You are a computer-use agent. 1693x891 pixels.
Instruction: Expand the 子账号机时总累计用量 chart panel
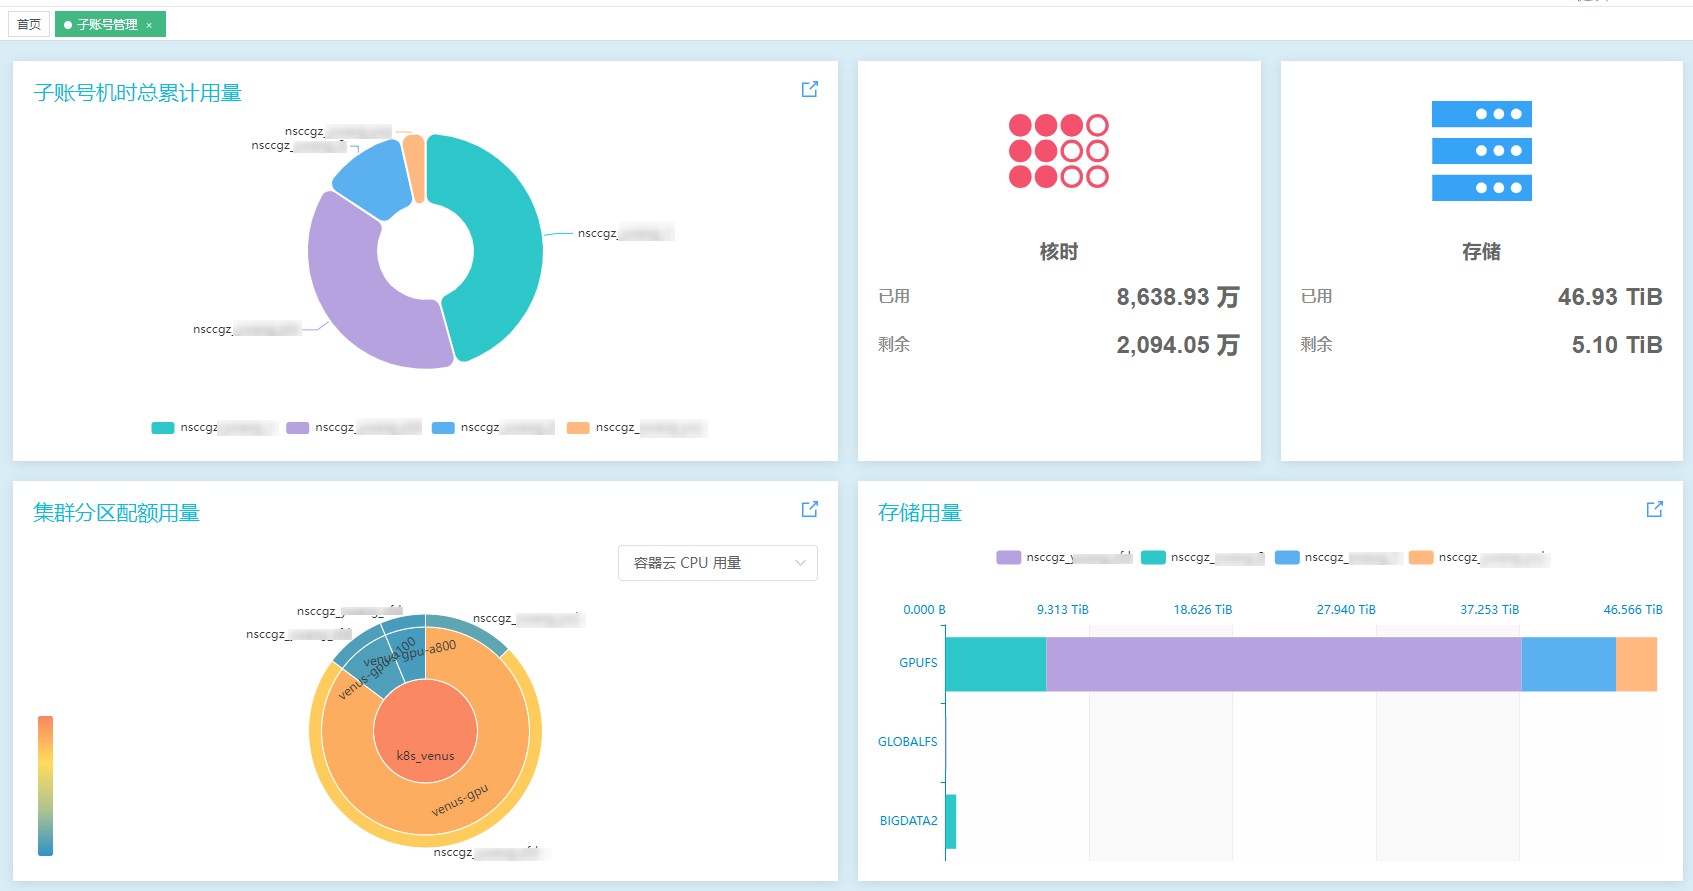pyautogui.click(x=810, y=89)
